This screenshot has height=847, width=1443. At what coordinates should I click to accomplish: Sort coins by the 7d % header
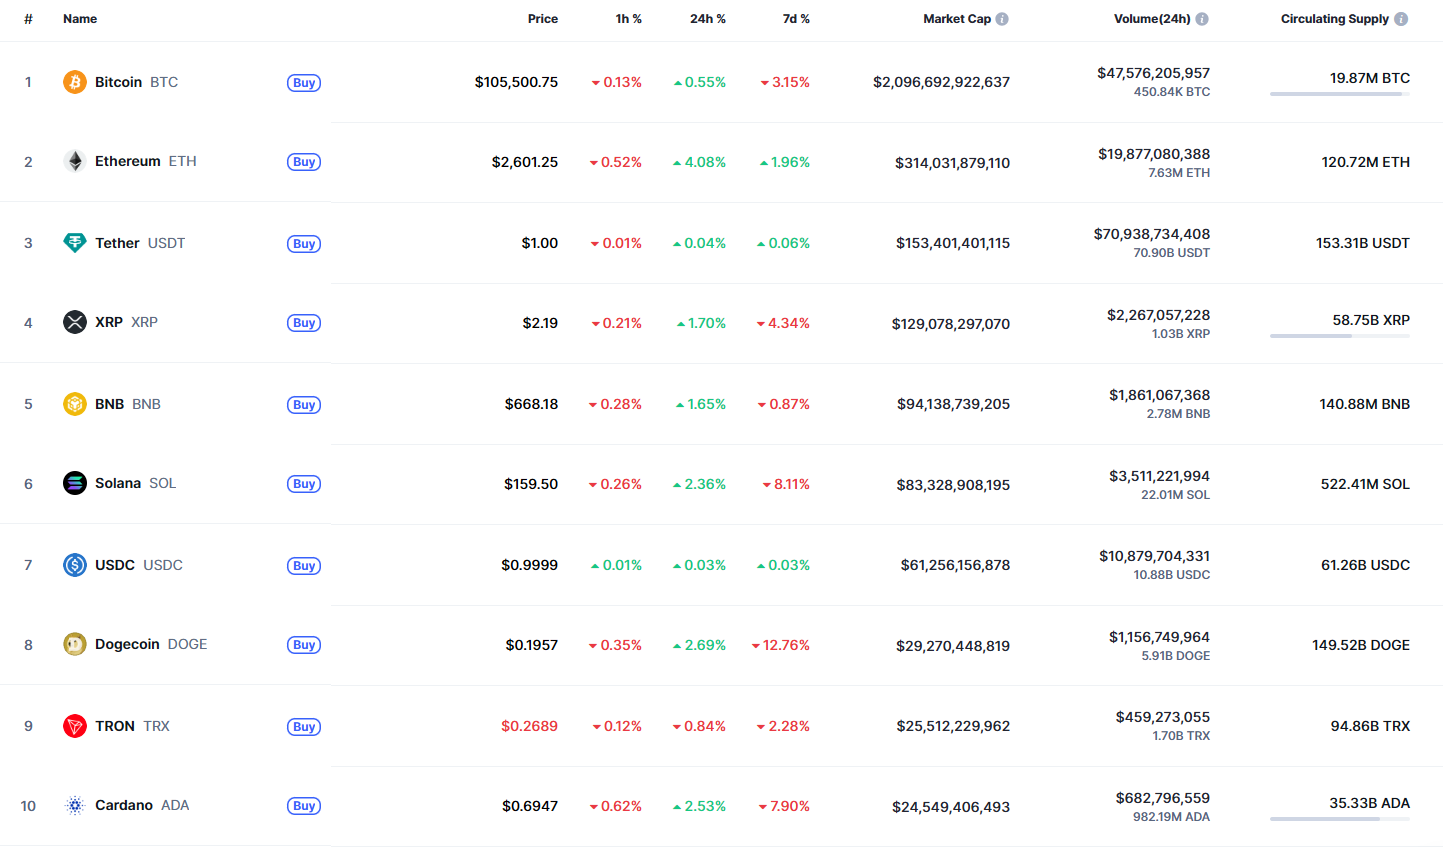[x=796, y=19]
